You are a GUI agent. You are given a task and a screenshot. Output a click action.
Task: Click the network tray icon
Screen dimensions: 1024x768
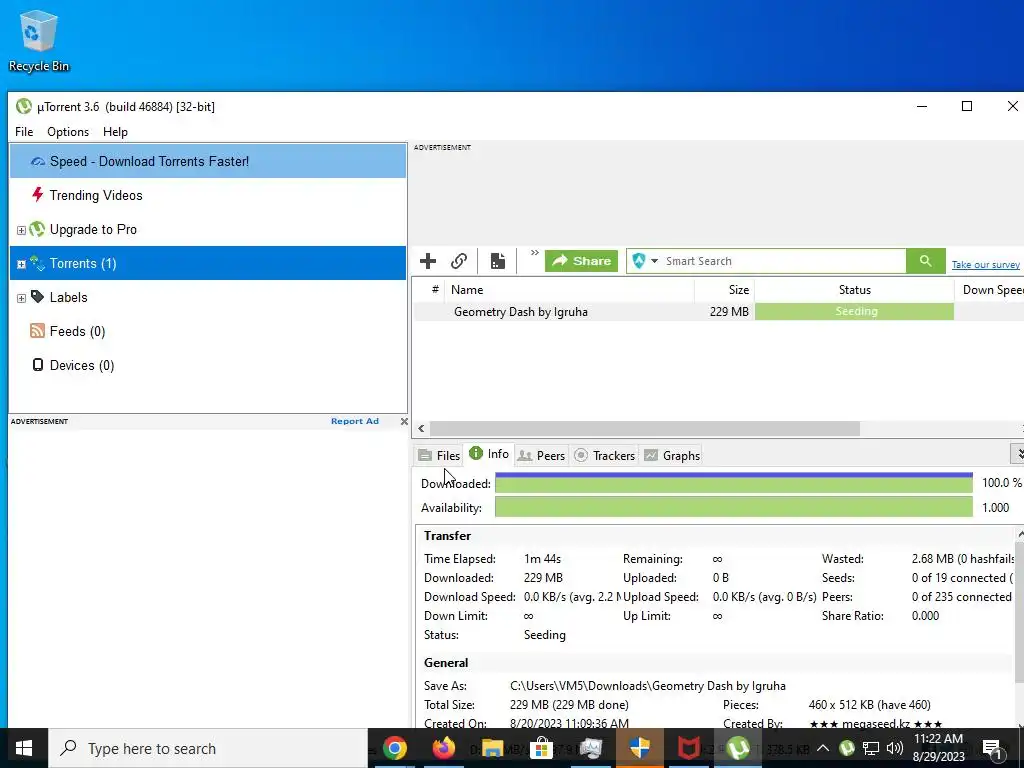point(871,748)
